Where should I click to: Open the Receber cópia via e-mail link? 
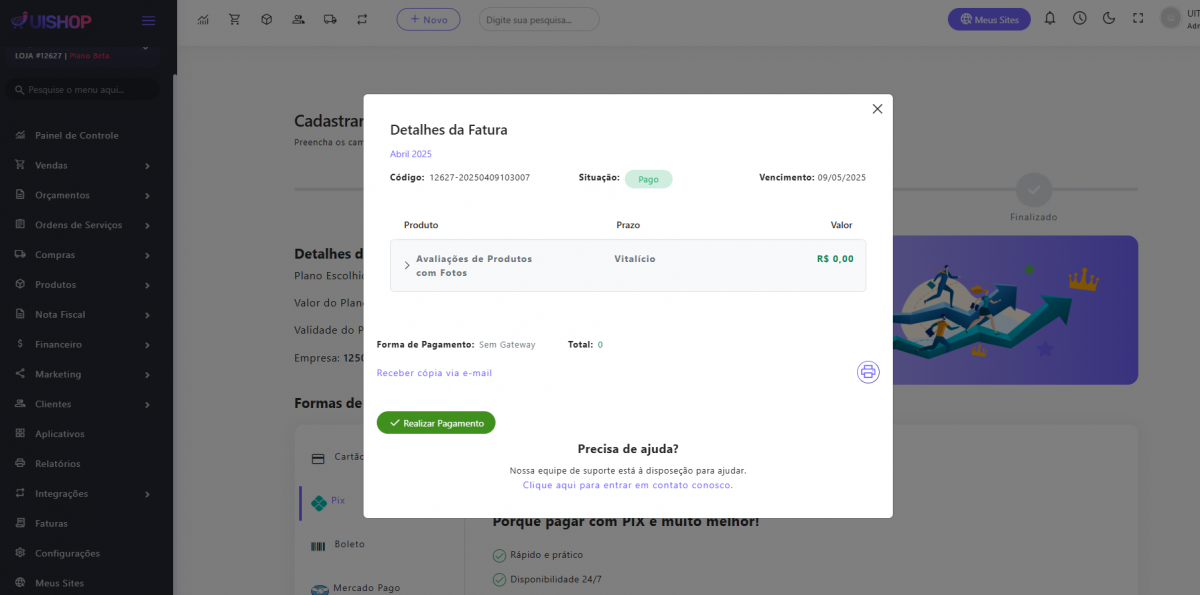click(x=434, y=373)
